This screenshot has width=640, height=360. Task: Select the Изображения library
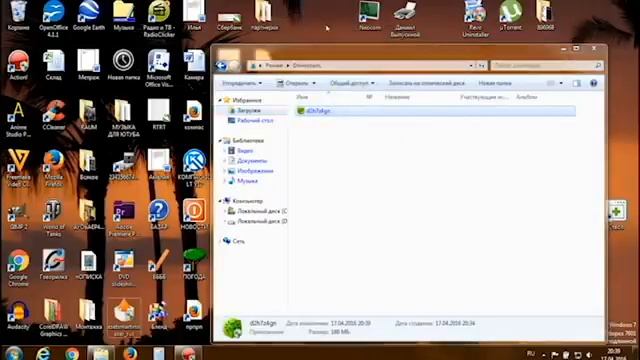coord(255,171)
